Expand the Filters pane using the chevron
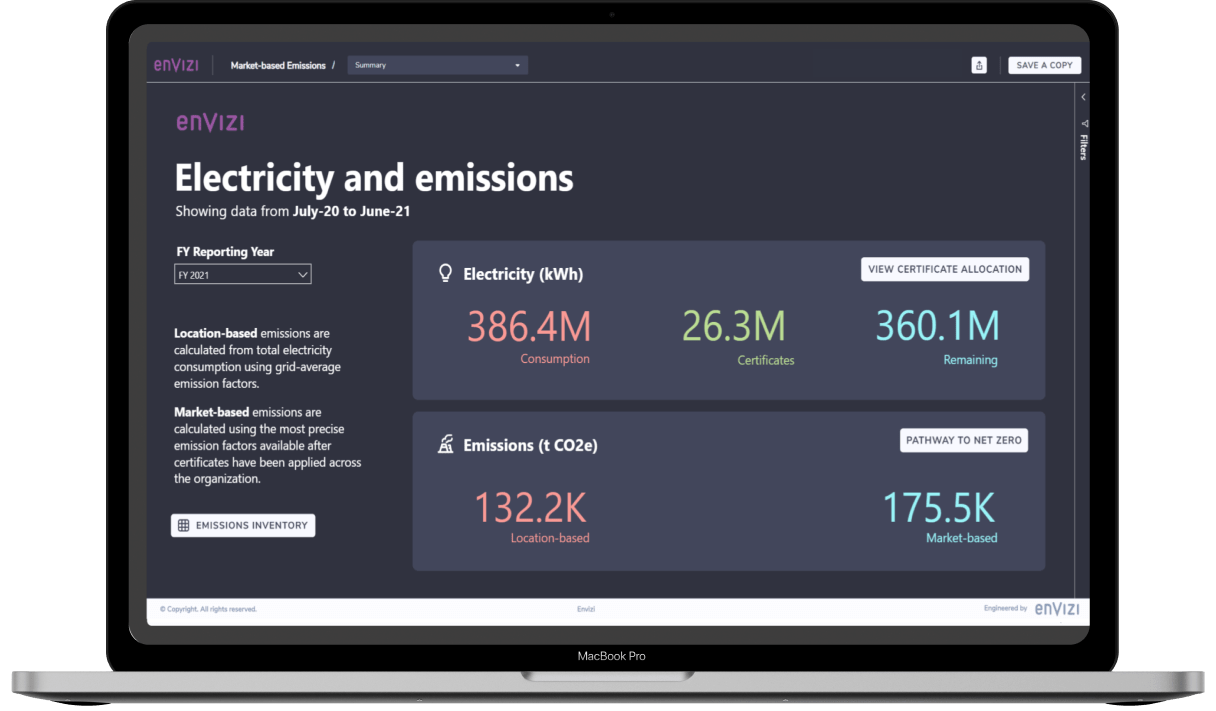 (1083, 97)
